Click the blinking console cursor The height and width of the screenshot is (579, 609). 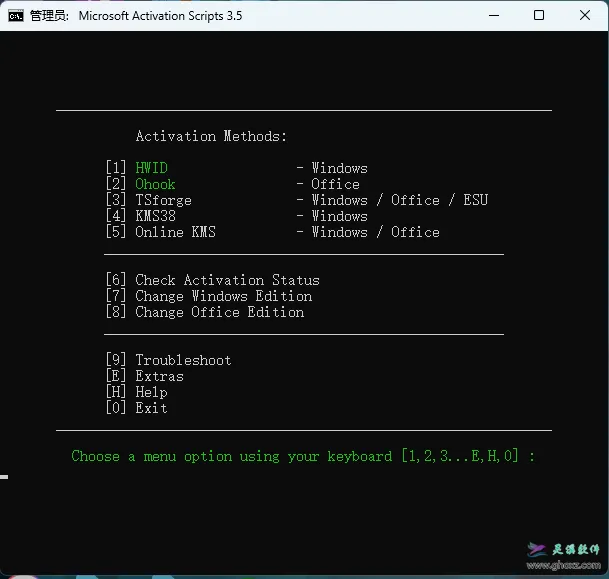[x=4, y=477]
